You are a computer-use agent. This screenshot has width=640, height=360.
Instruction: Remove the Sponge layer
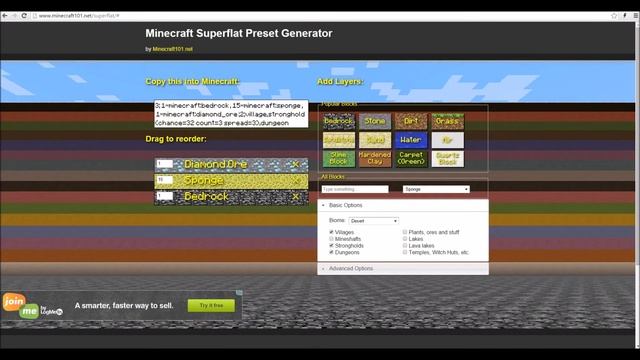[296, 180]
